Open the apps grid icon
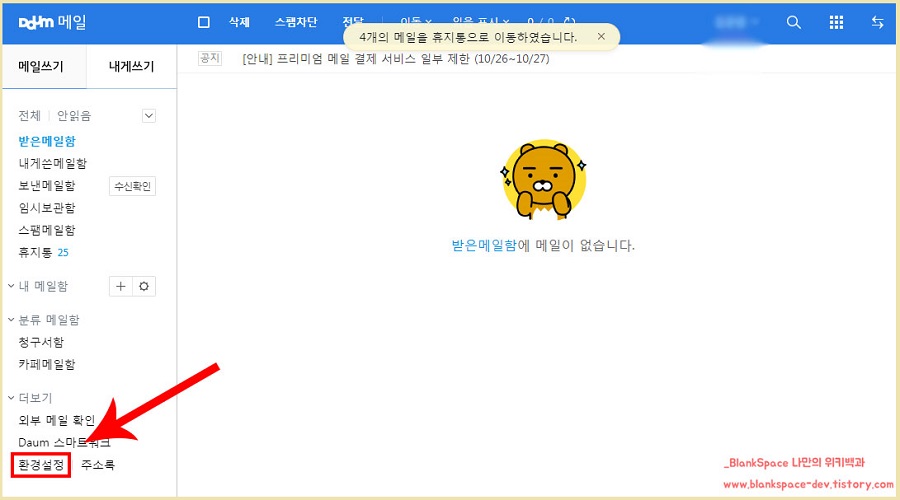Screen dimensions: 900x500 pyautogui.click(x=836, y=22)
